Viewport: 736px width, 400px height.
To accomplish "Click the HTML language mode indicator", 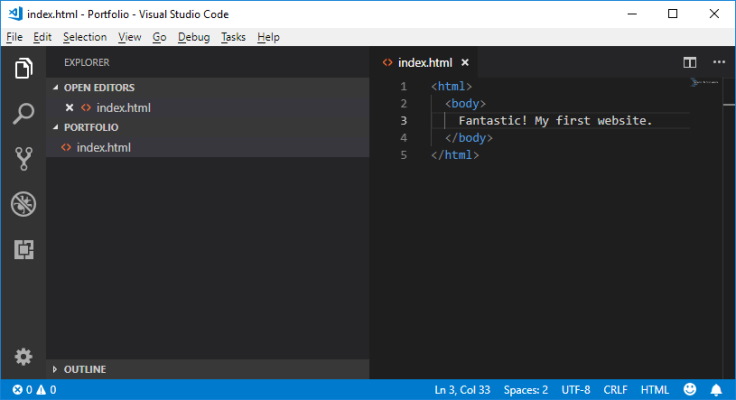I will click(654, 390).
